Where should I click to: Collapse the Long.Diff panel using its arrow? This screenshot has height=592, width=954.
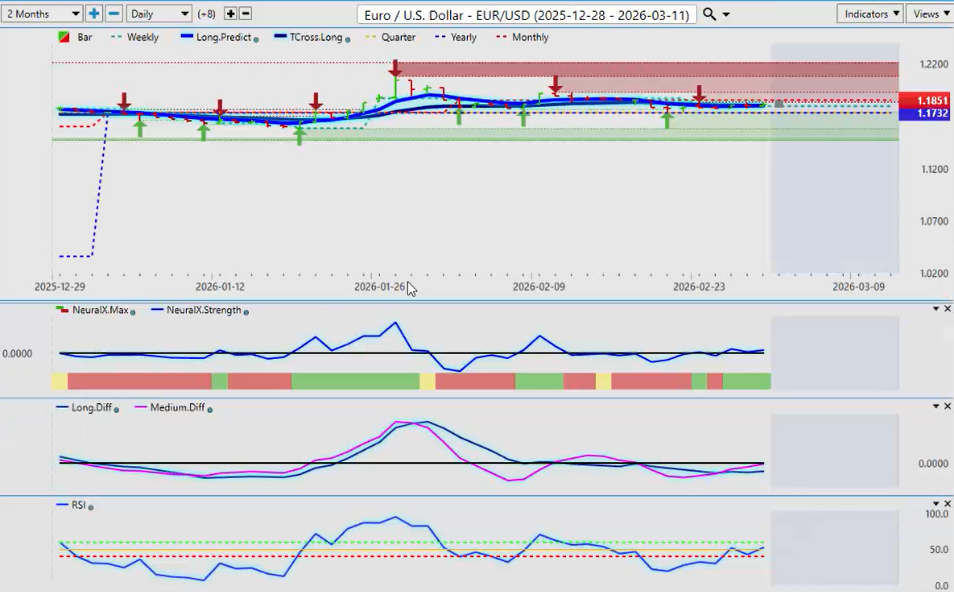[x=936, y=406]
